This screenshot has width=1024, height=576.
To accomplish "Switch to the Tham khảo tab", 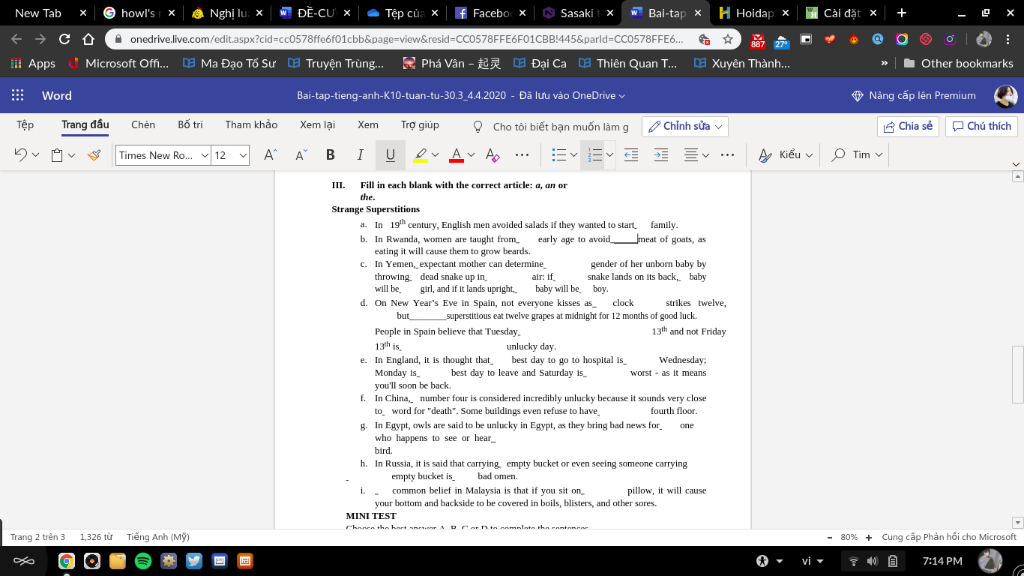I will pyautogui.click(x=251, y=125).
